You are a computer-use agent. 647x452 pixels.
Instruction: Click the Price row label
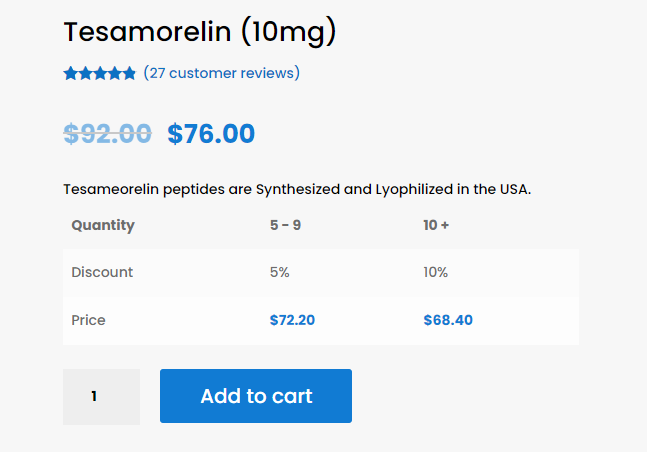pos(88,320)
